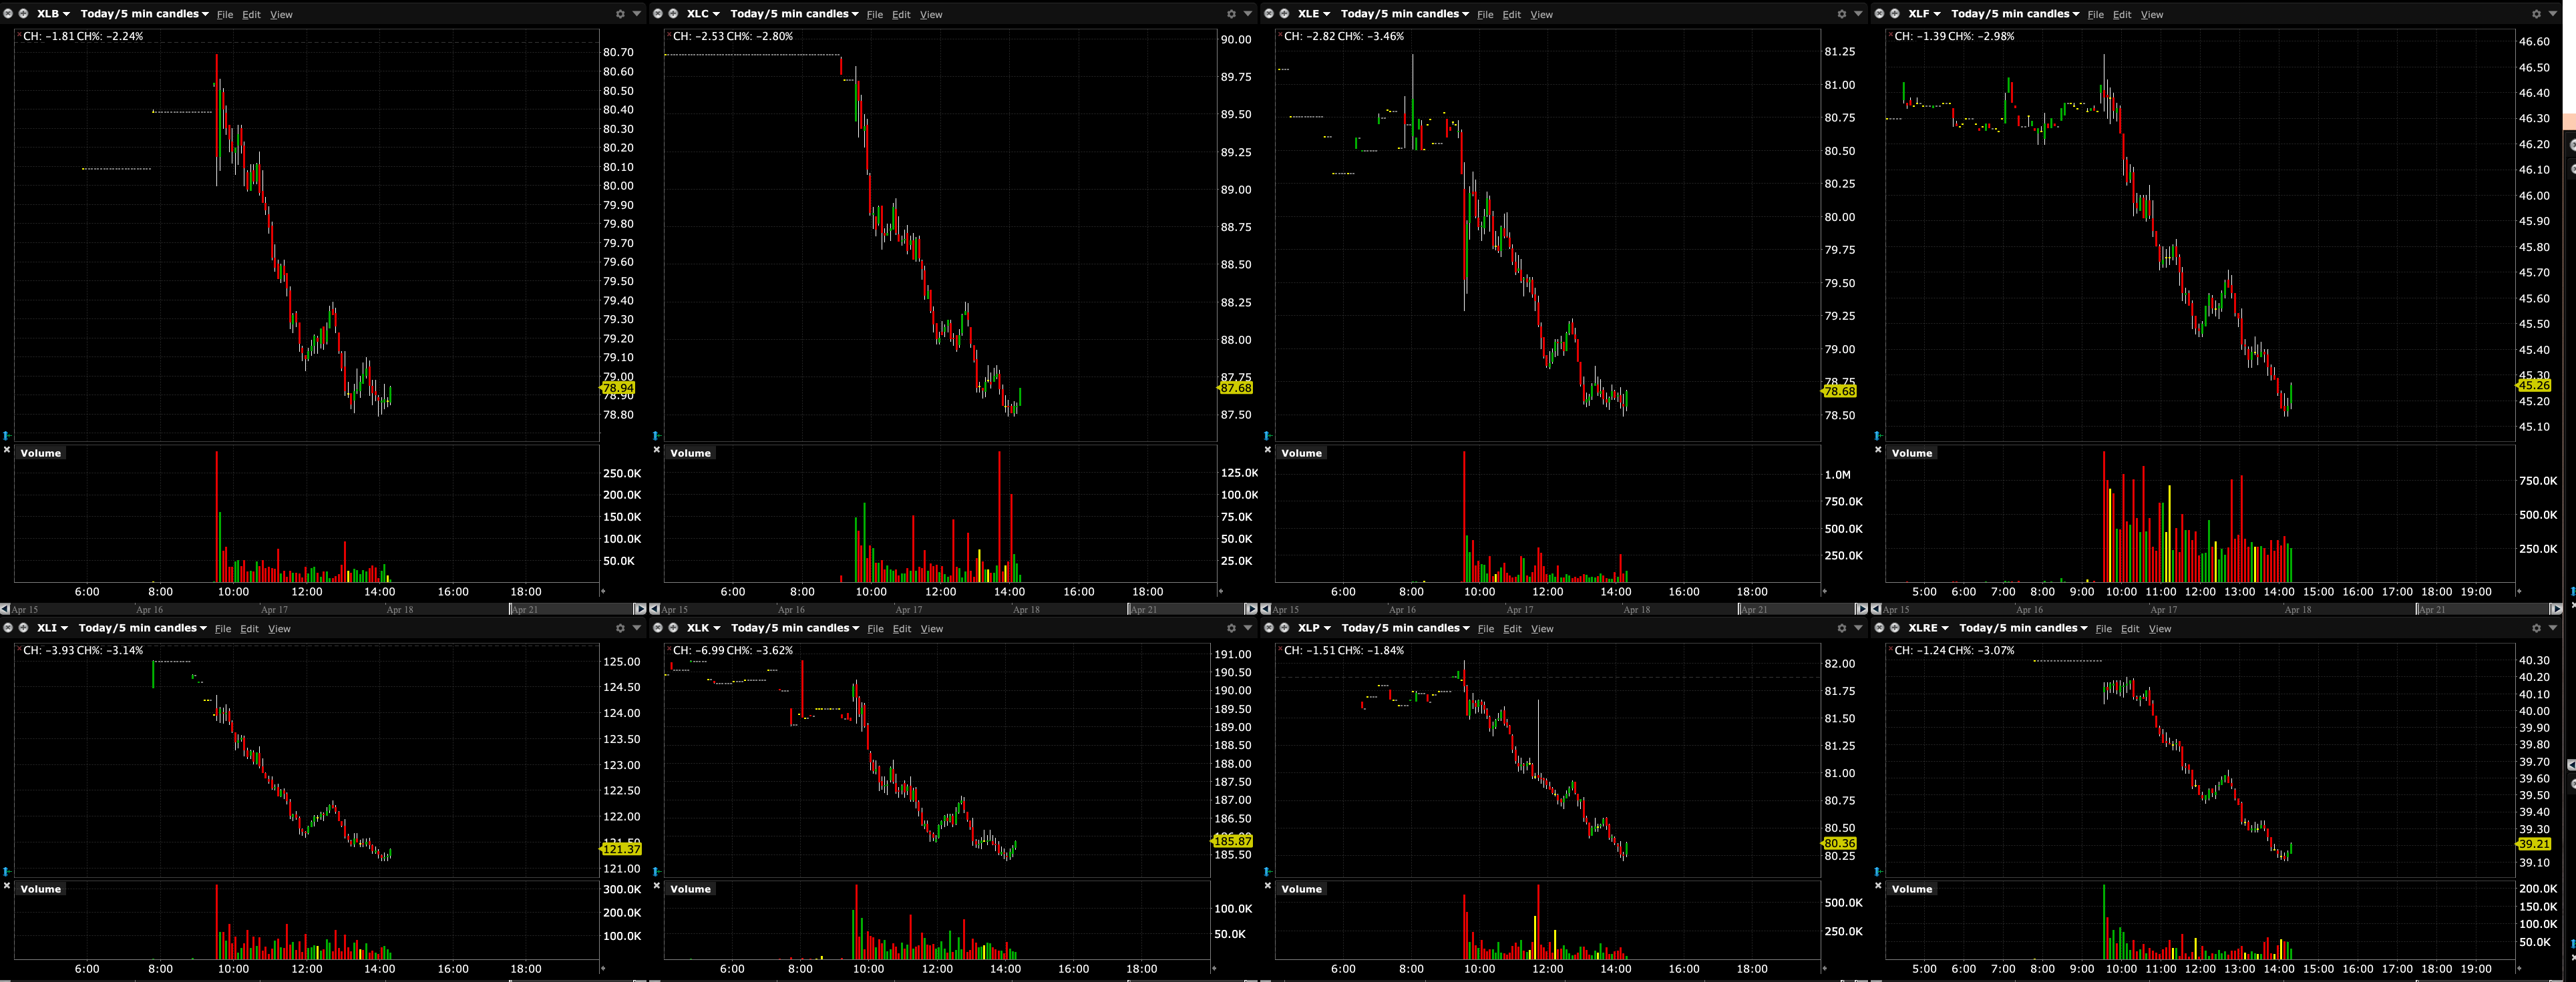
Task: Expand the arrow menu next to the XLI gear
Action: (636, 628)
